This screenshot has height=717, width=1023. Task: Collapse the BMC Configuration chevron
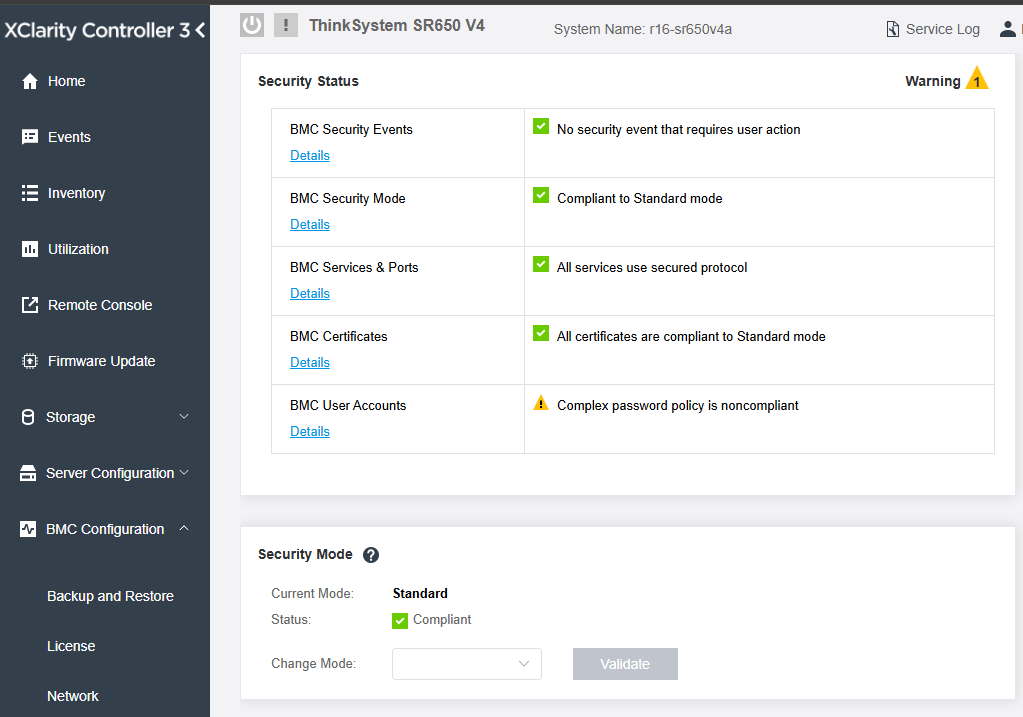184,528
